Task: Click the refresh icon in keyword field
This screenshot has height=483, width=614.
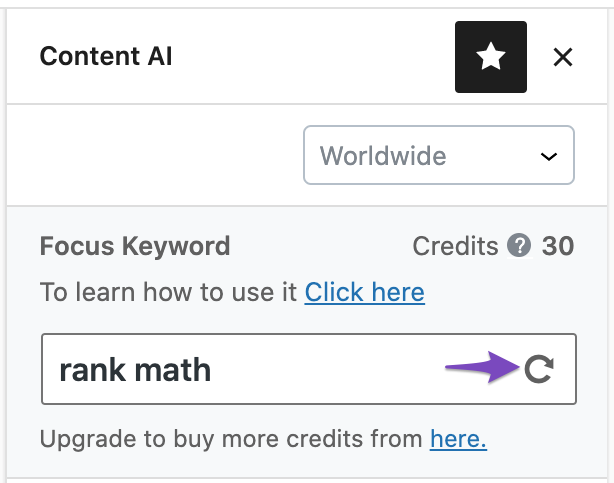Action: (539, 369)
